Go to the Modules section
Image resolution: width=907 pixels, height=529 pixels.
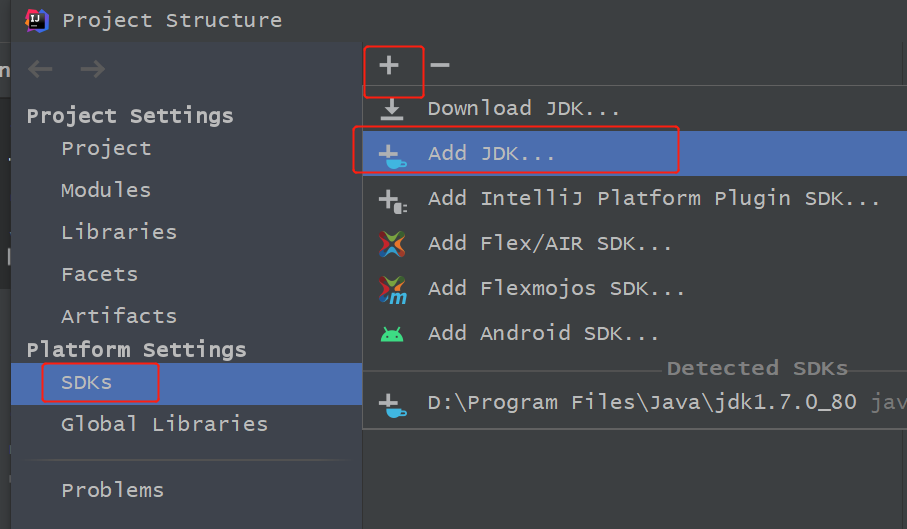point(106,191)
